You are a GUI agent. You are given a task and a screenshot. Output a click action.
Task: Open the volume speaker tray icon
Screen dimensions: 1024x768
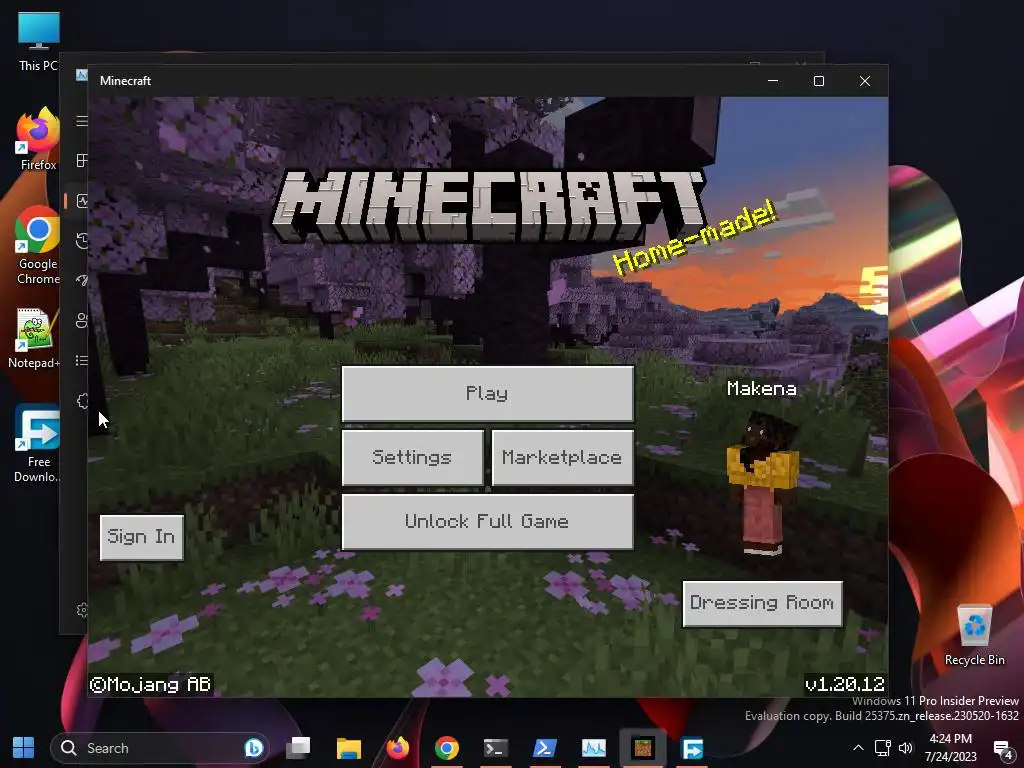[906, 748]
